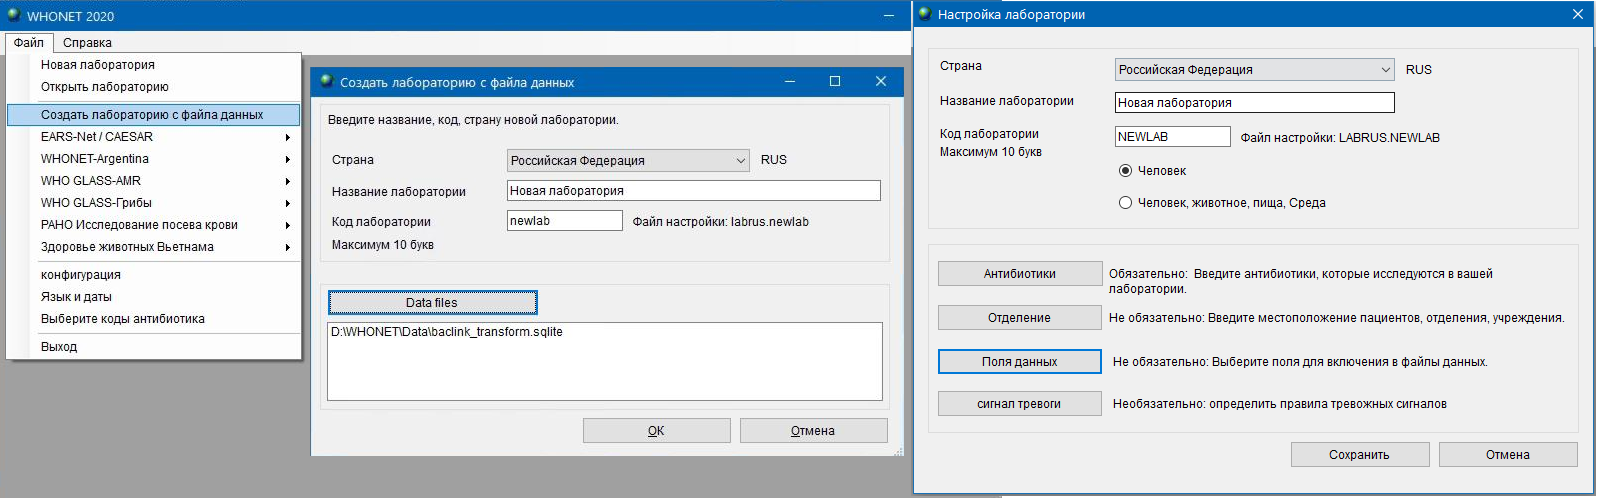Choose Открыть лабораторию menu entry

[153, 87]
